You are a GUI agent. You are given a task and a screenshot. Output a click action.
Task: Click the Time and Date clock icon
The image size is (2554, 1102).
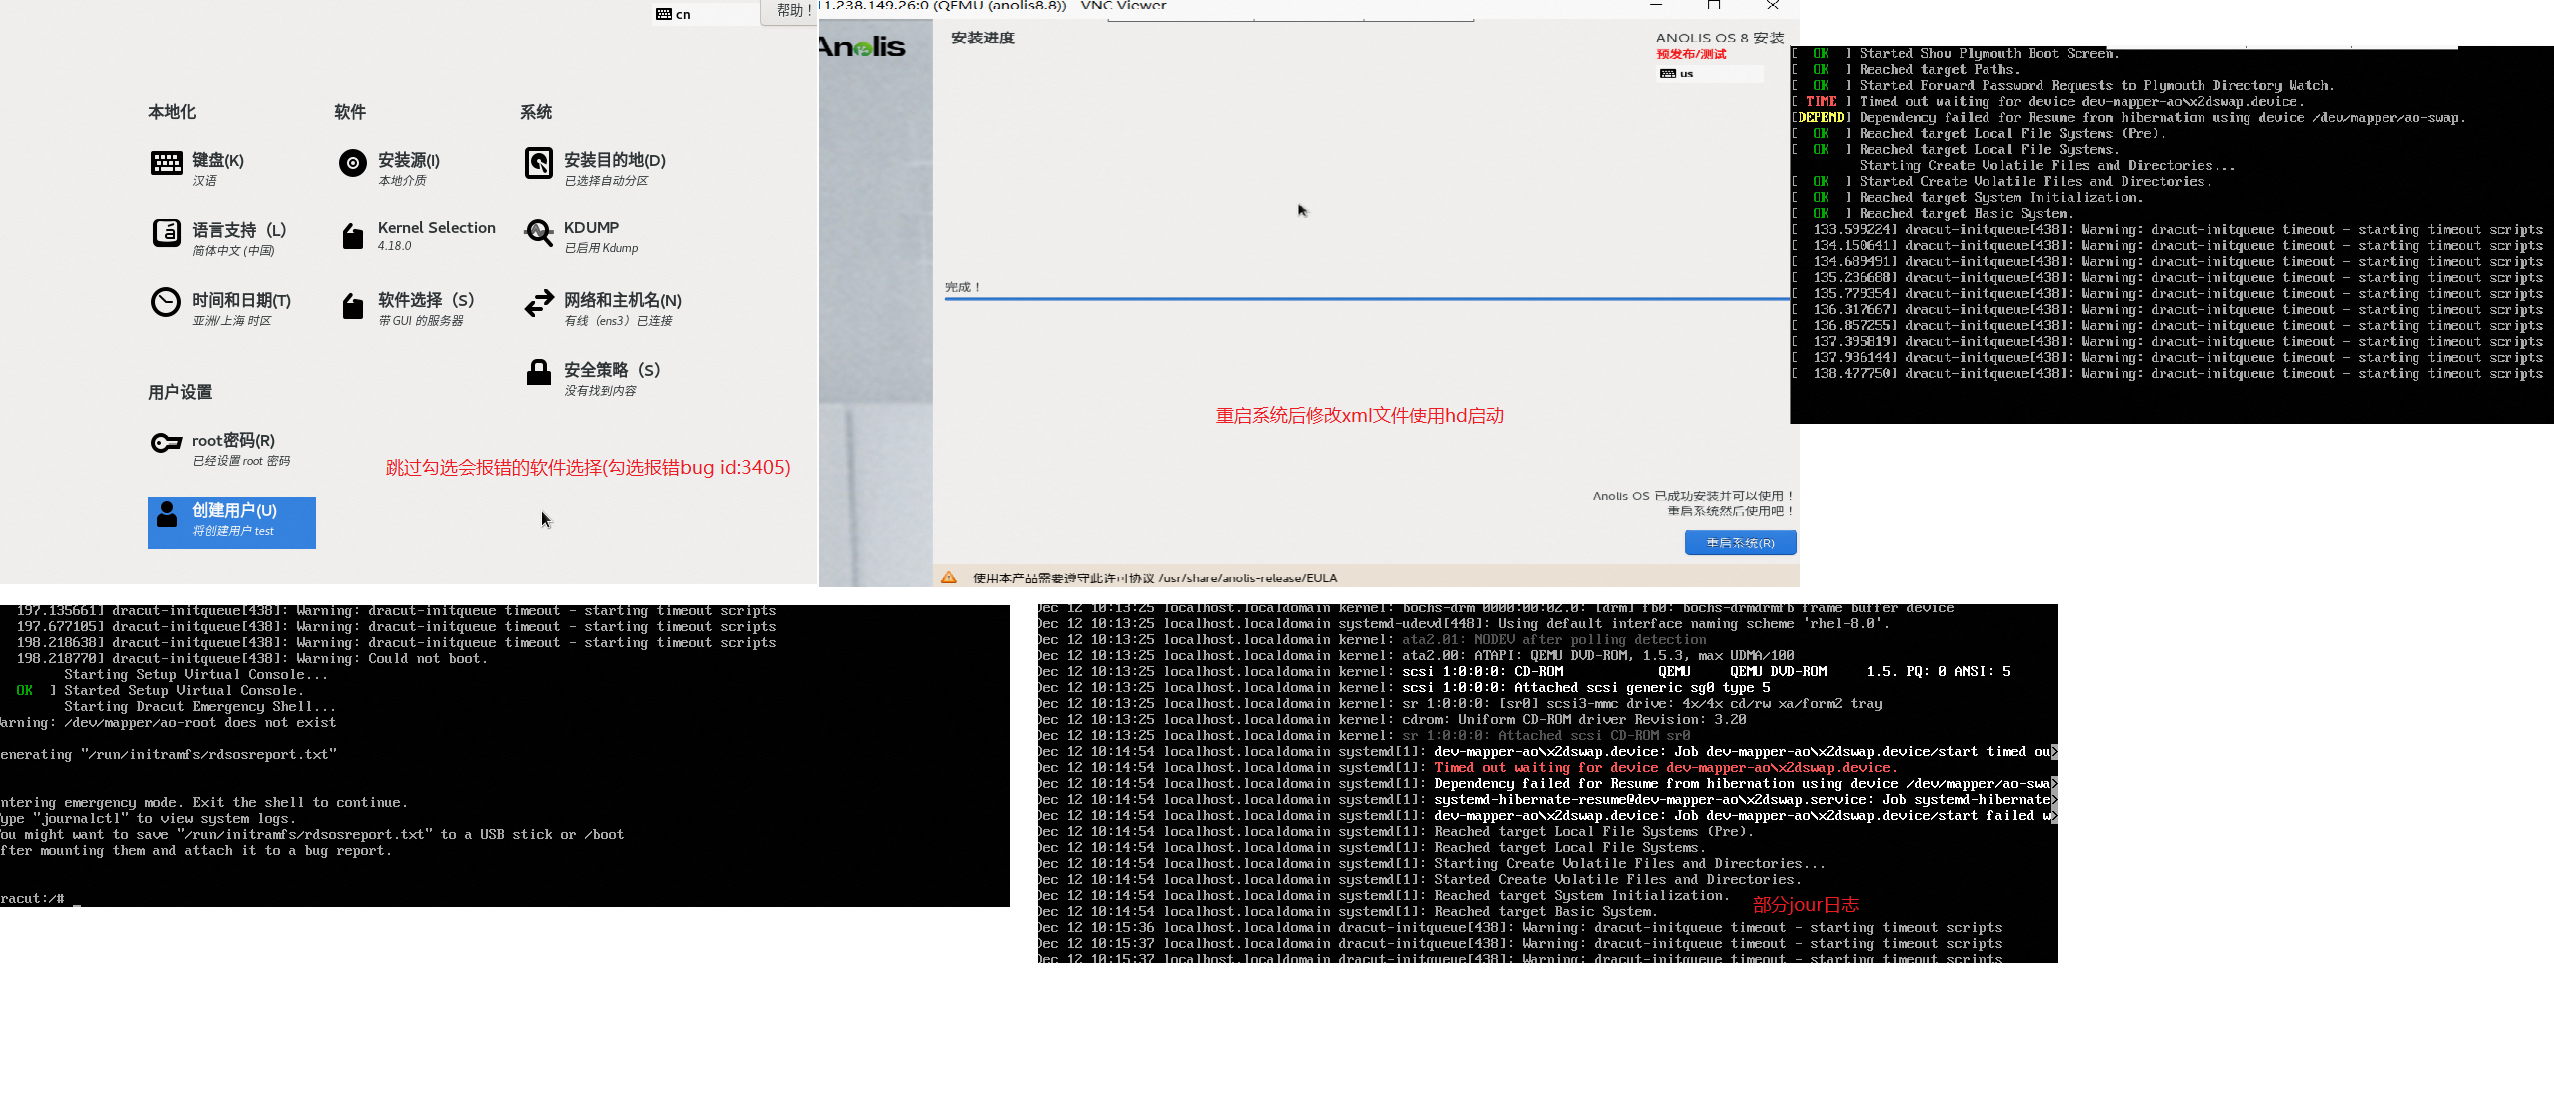click(166, 302)
